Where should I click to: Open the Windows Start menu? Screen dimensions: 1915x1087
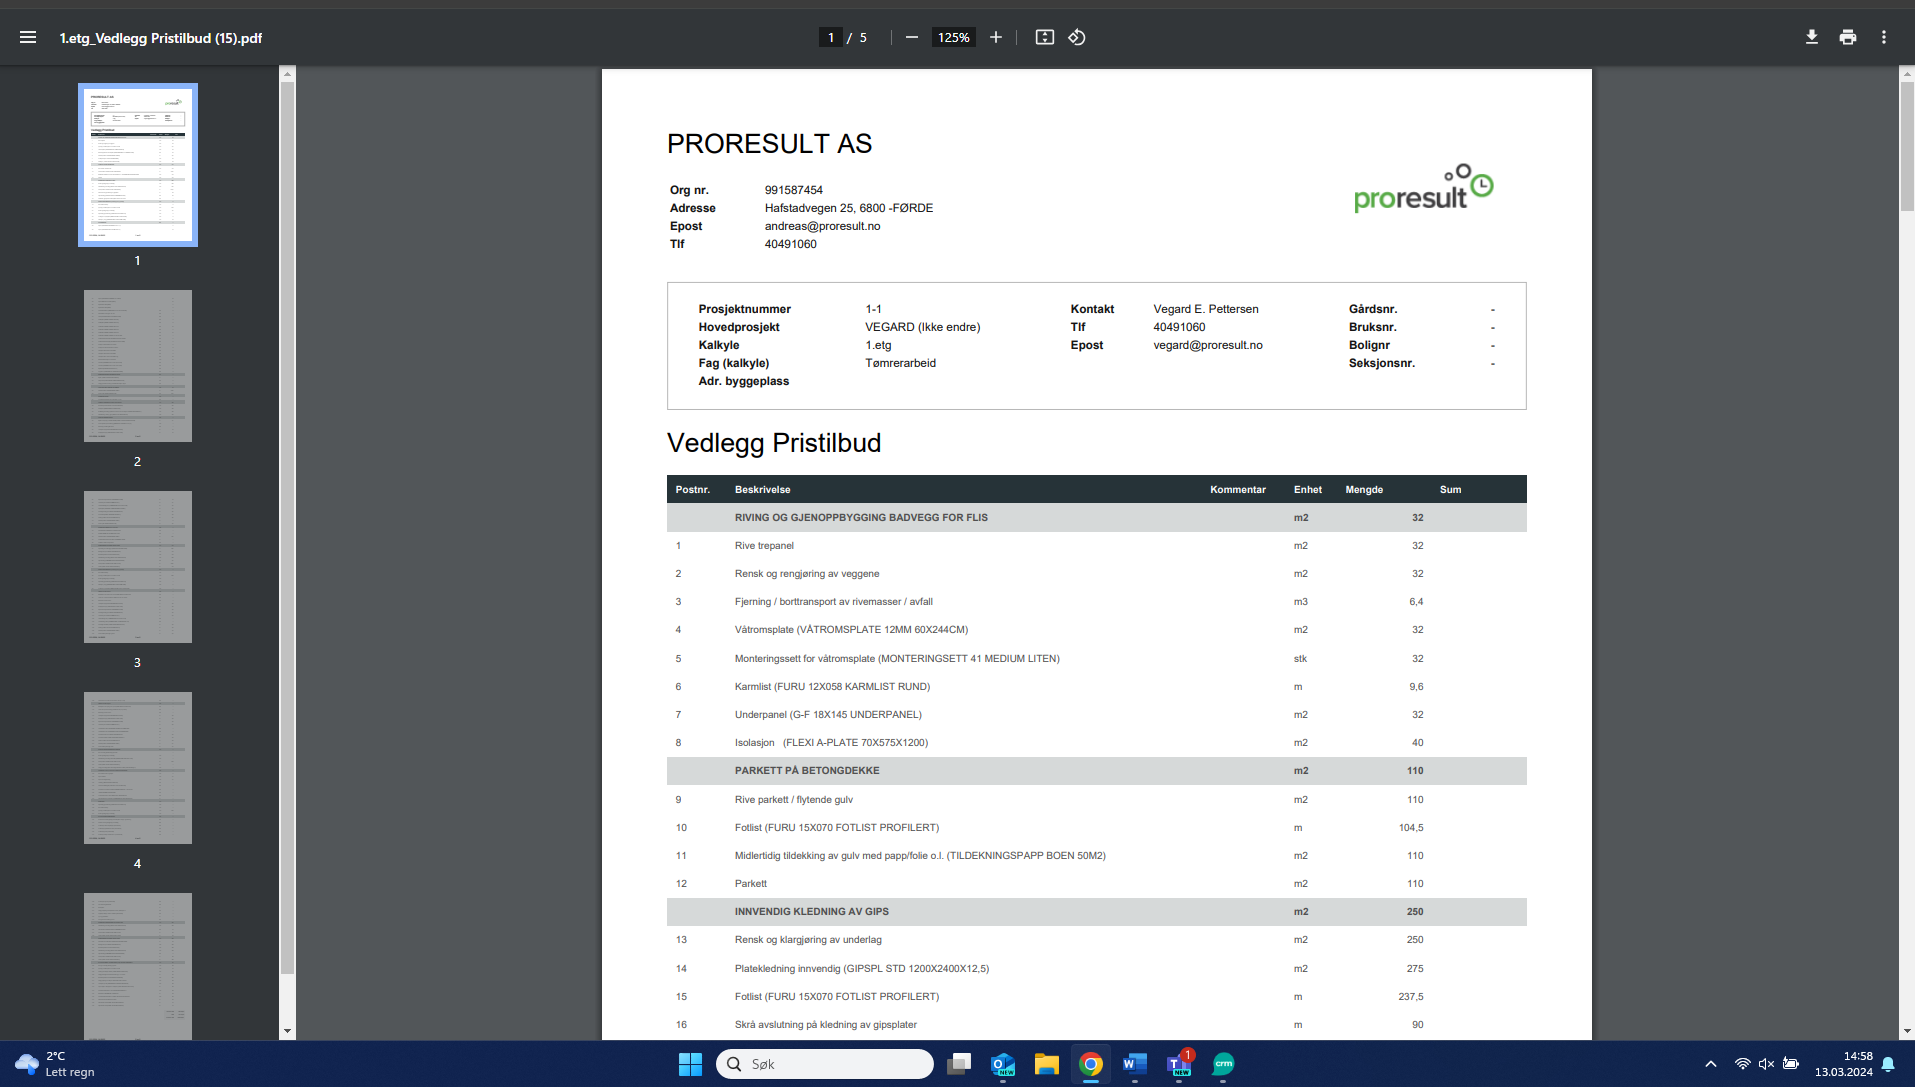pos(690,1064)
